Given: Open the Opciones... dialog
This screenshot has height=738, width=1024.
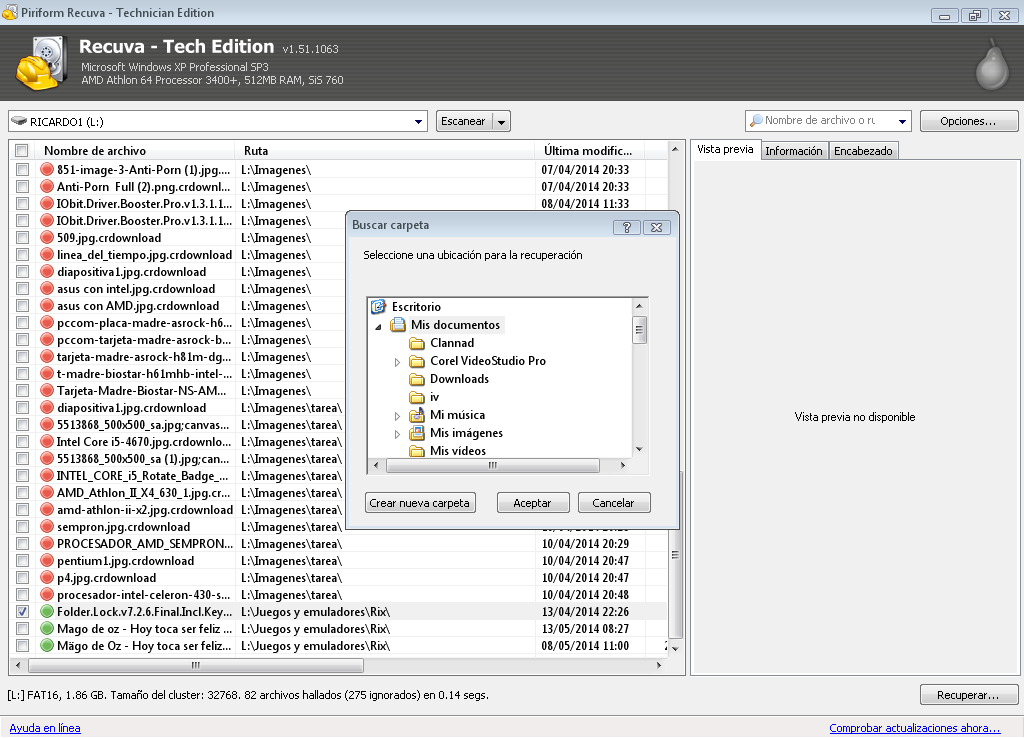Looking at the screenshot, I should click(x=968, y=121).
